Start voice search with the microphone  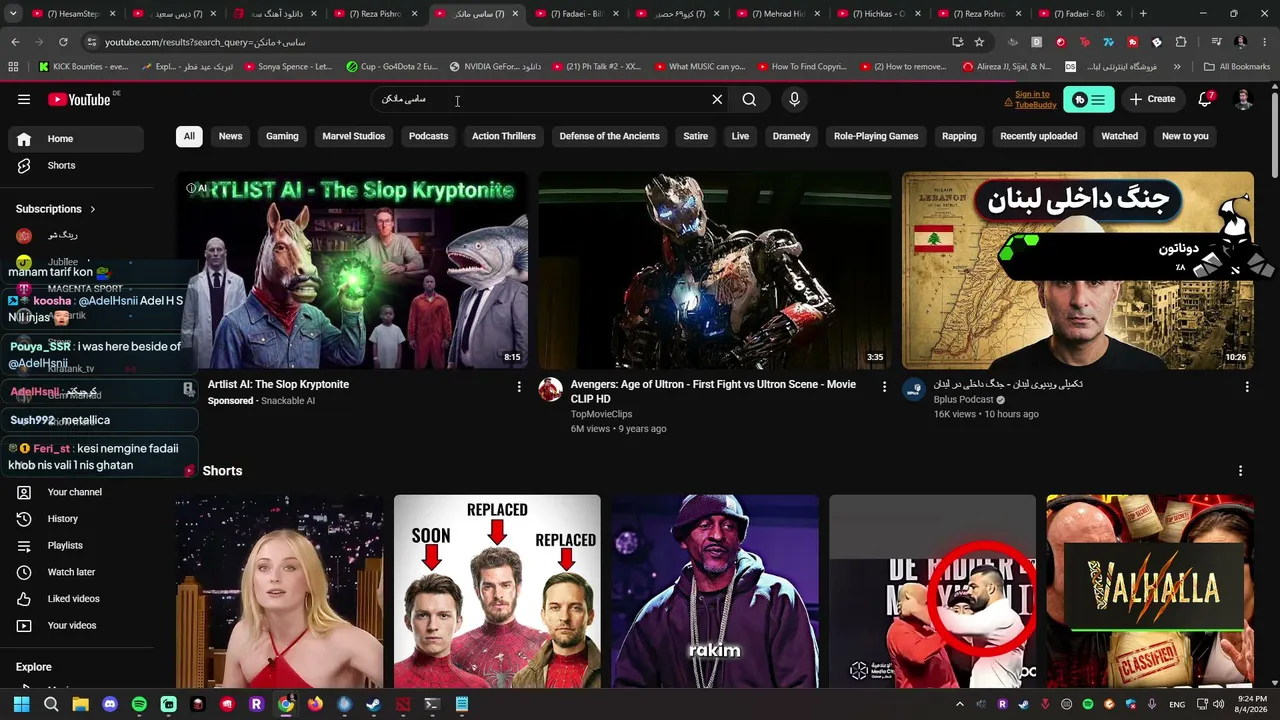(x=794, y=99)
